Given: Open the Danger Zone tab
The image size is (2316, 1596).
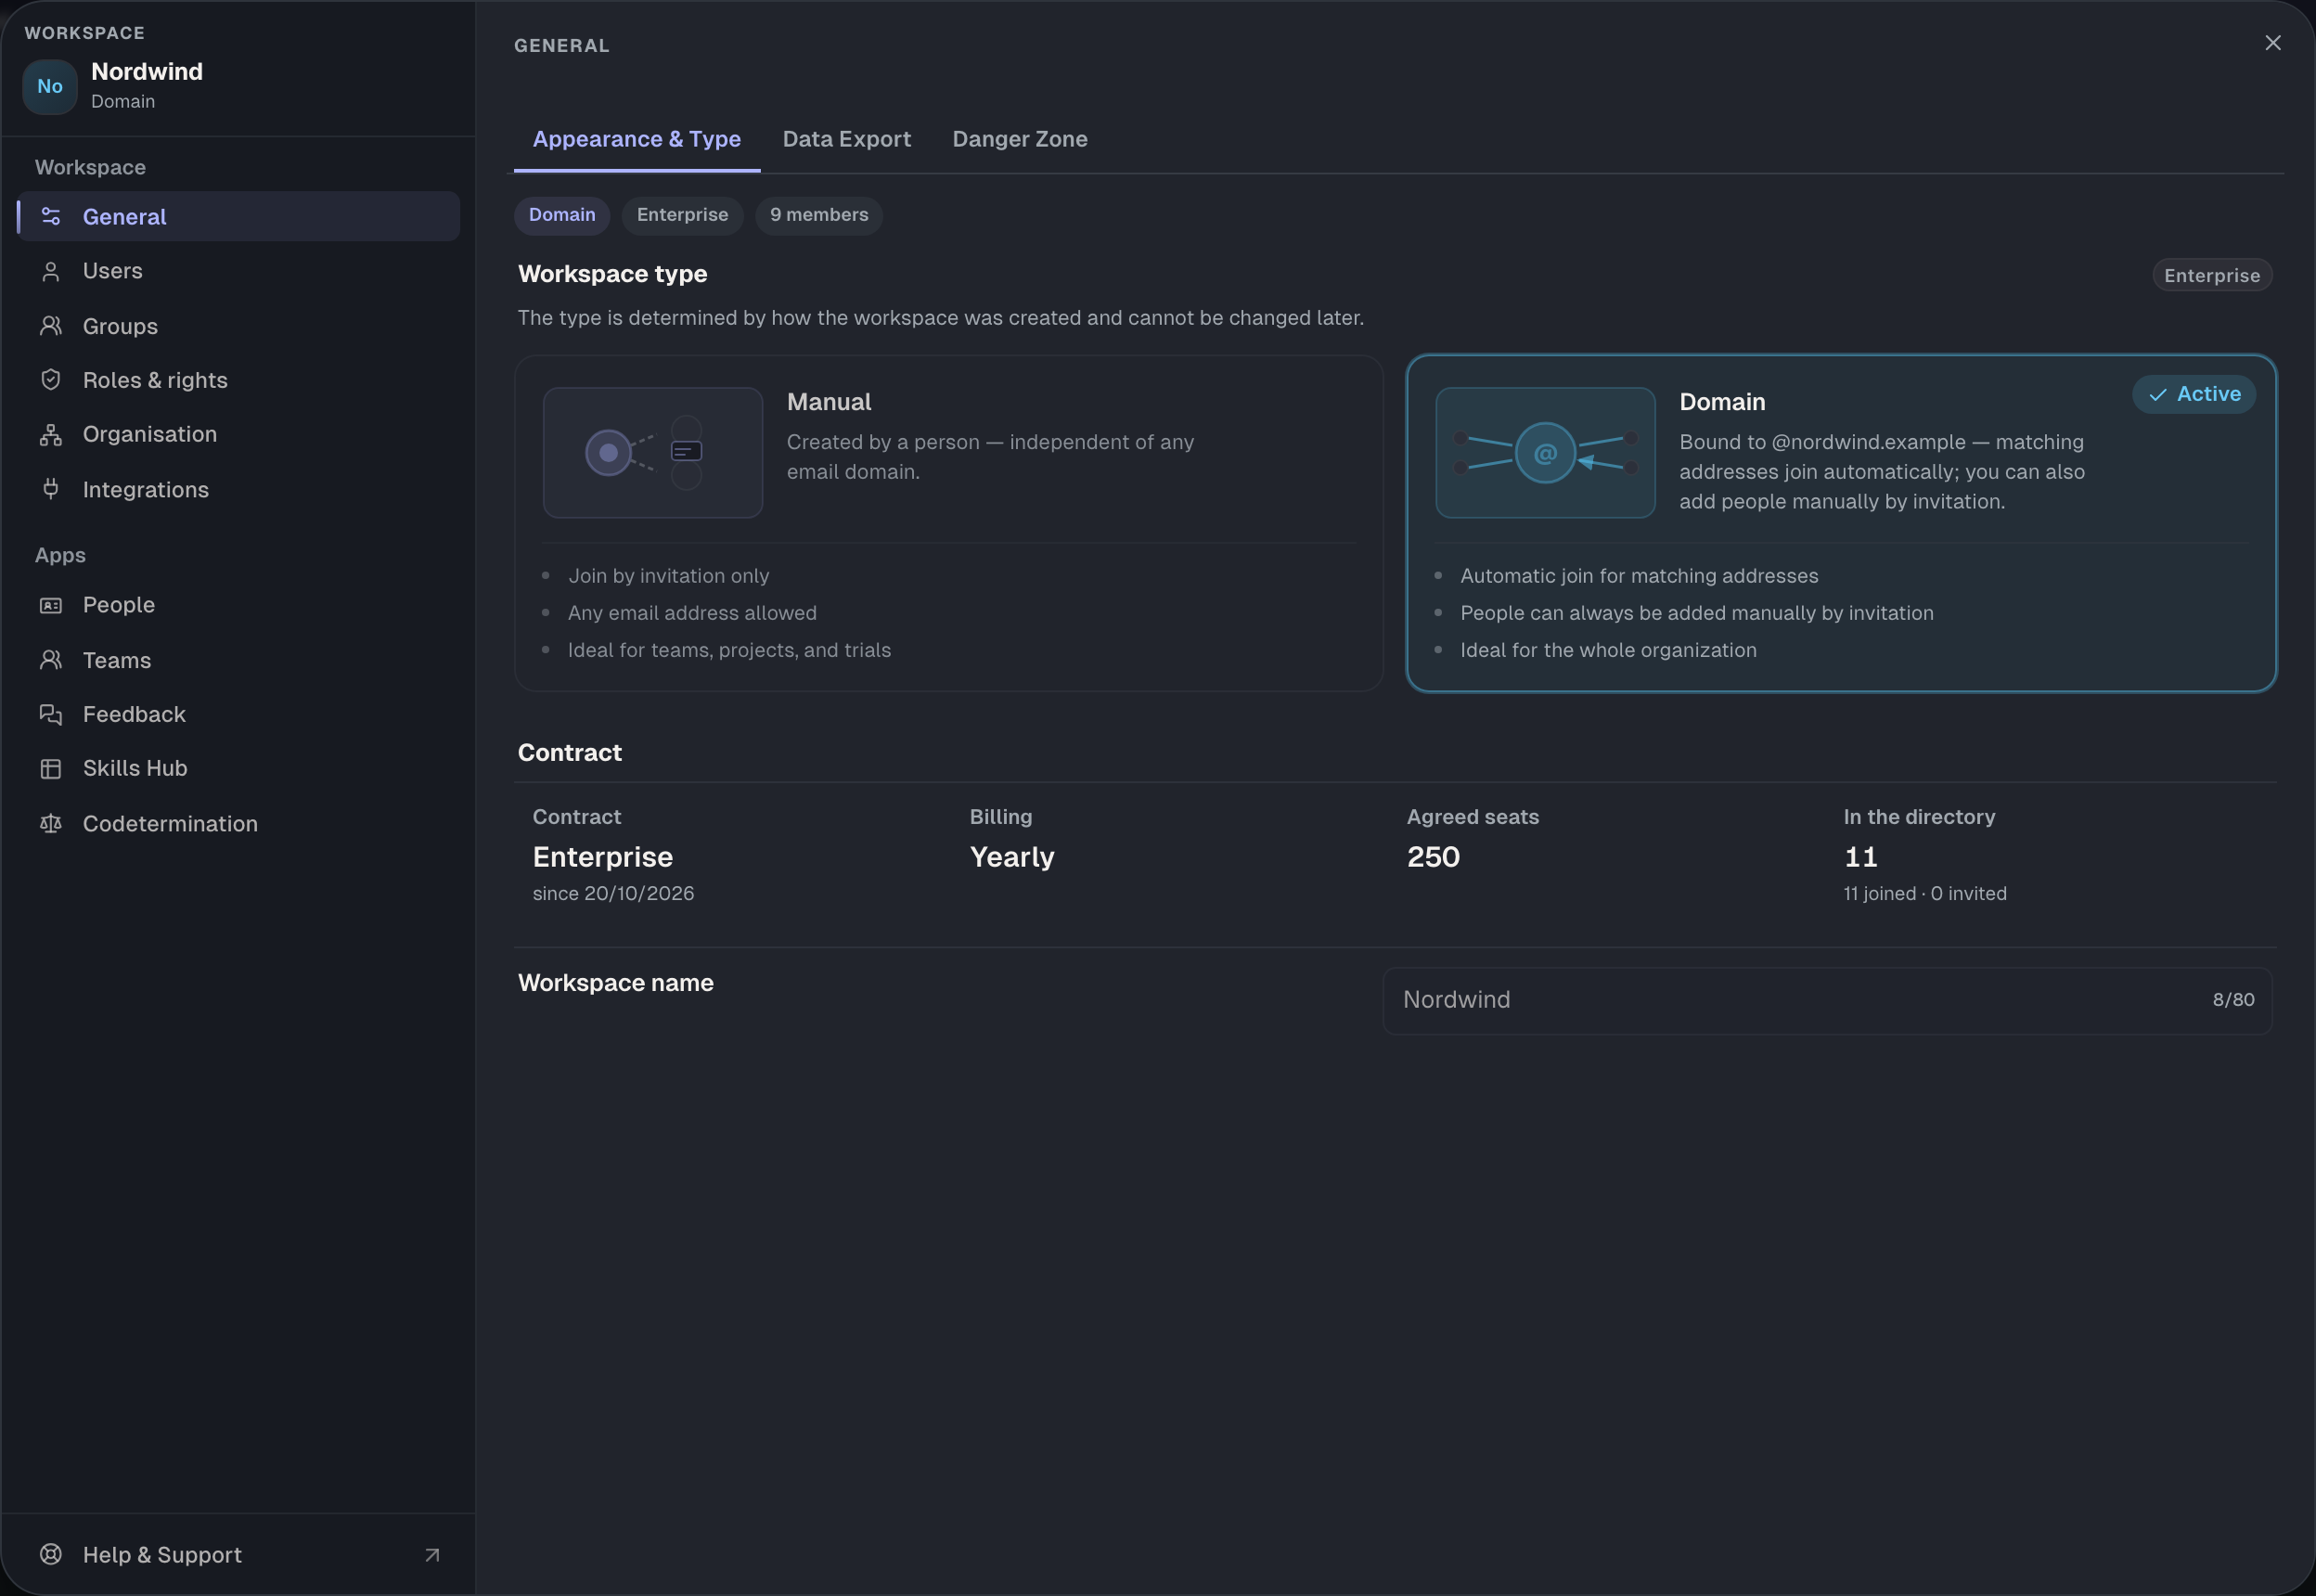Looking at the screenshot, I should click(x=1020, y=139).
